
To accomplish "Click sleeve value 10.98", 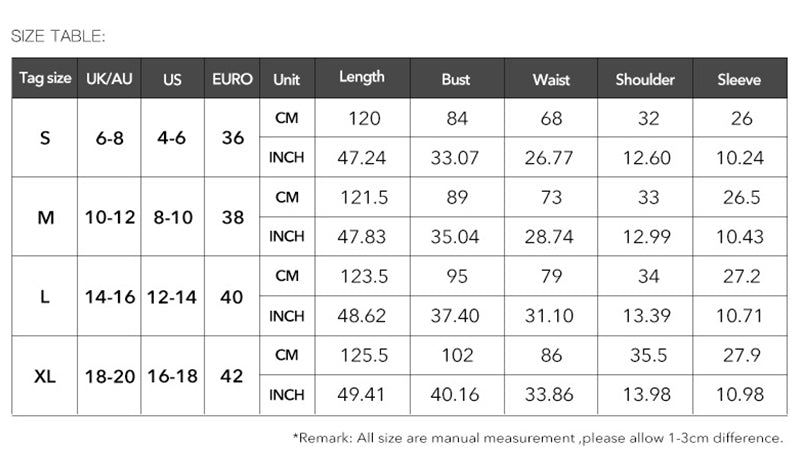I will coord(740,395).
